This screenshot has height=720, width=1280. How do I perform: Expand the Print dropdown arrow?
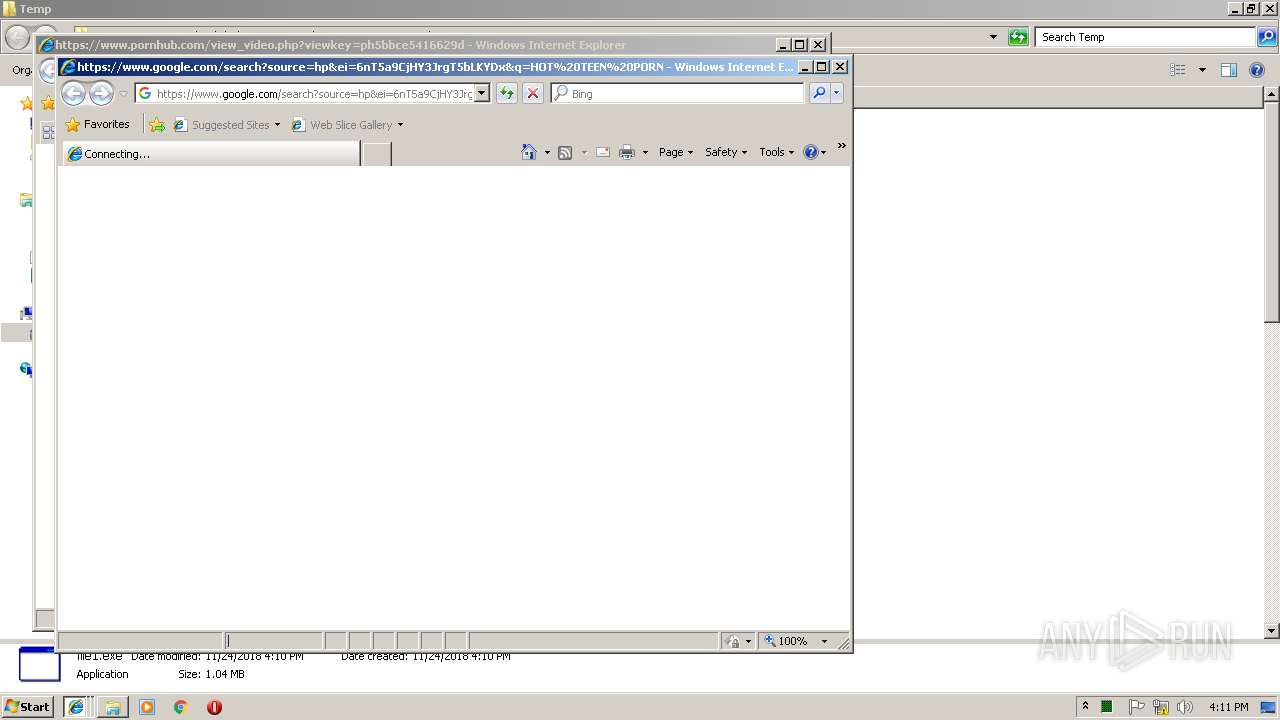[x=645, y=153]
